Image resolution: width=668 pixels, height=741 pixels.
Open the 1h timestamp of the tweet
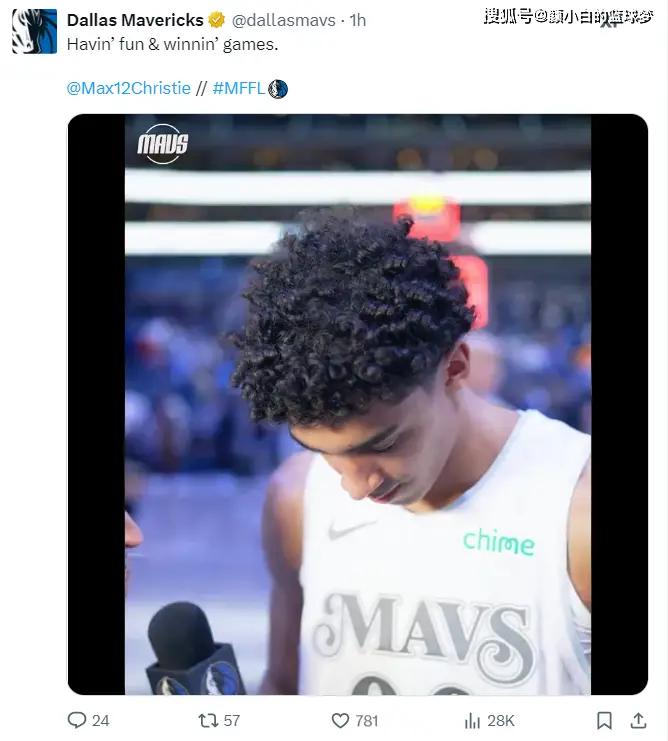coord(358,20)
